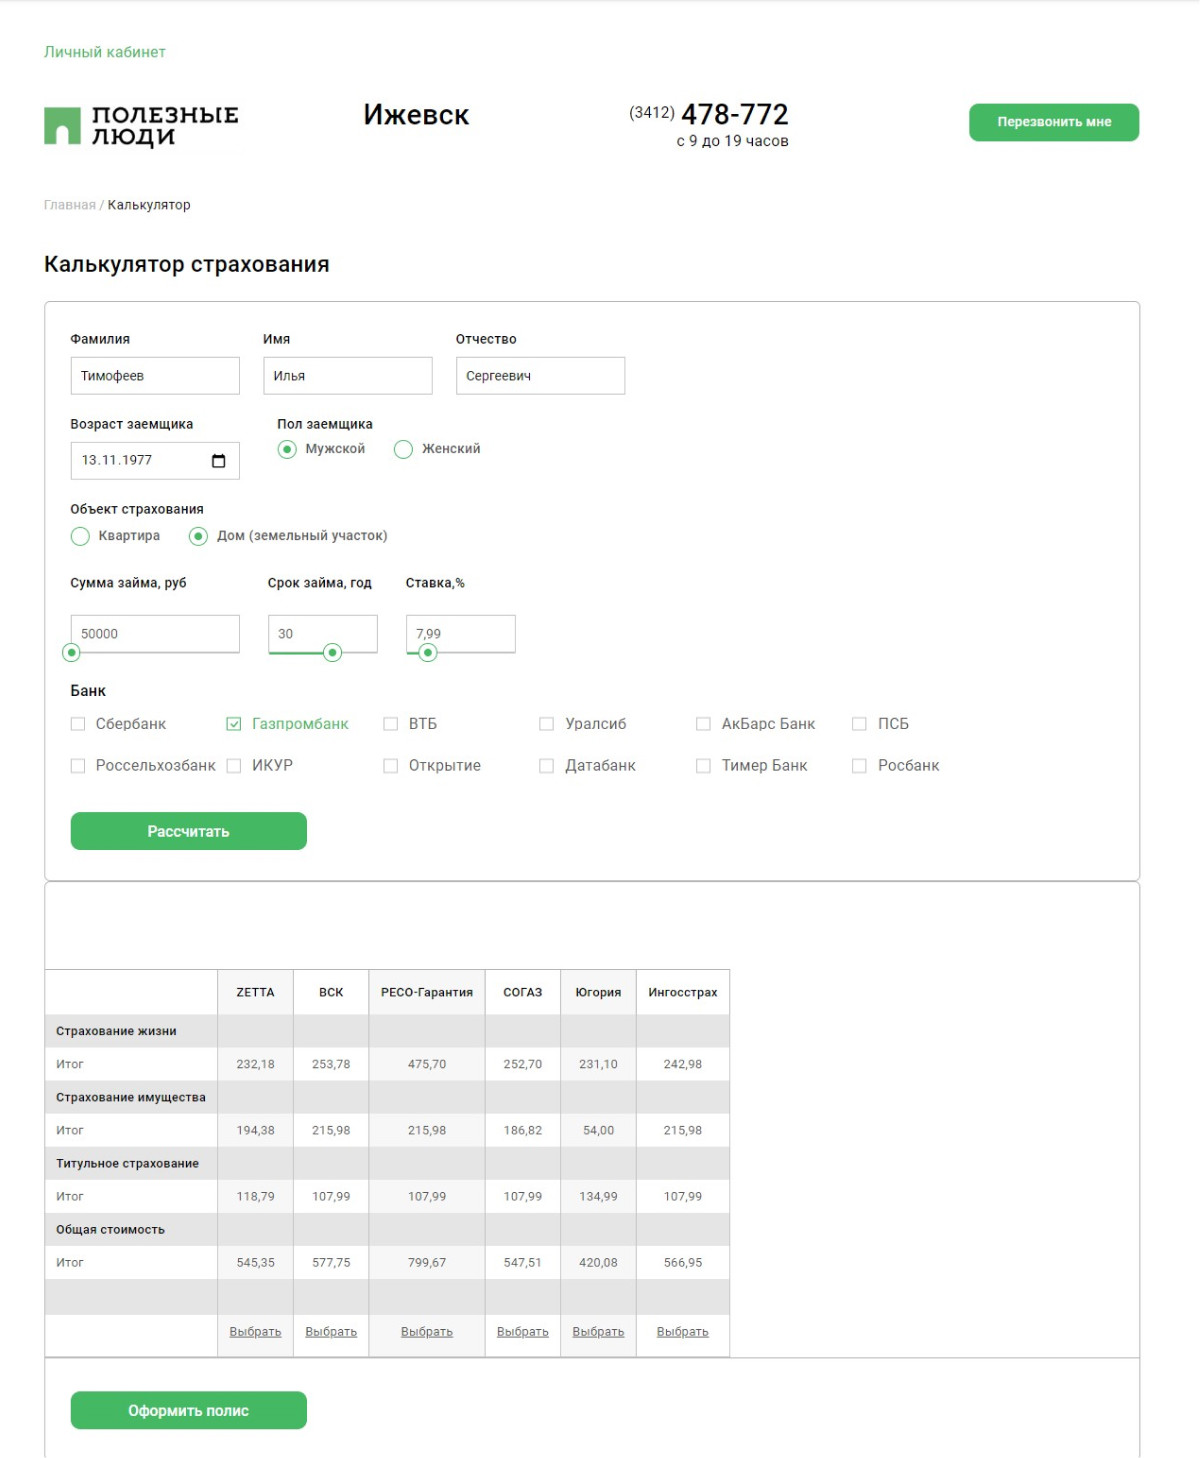The image size is (1200, 1458).
Task: Open the calendar picker in birth date field
Action: point(218,461)
